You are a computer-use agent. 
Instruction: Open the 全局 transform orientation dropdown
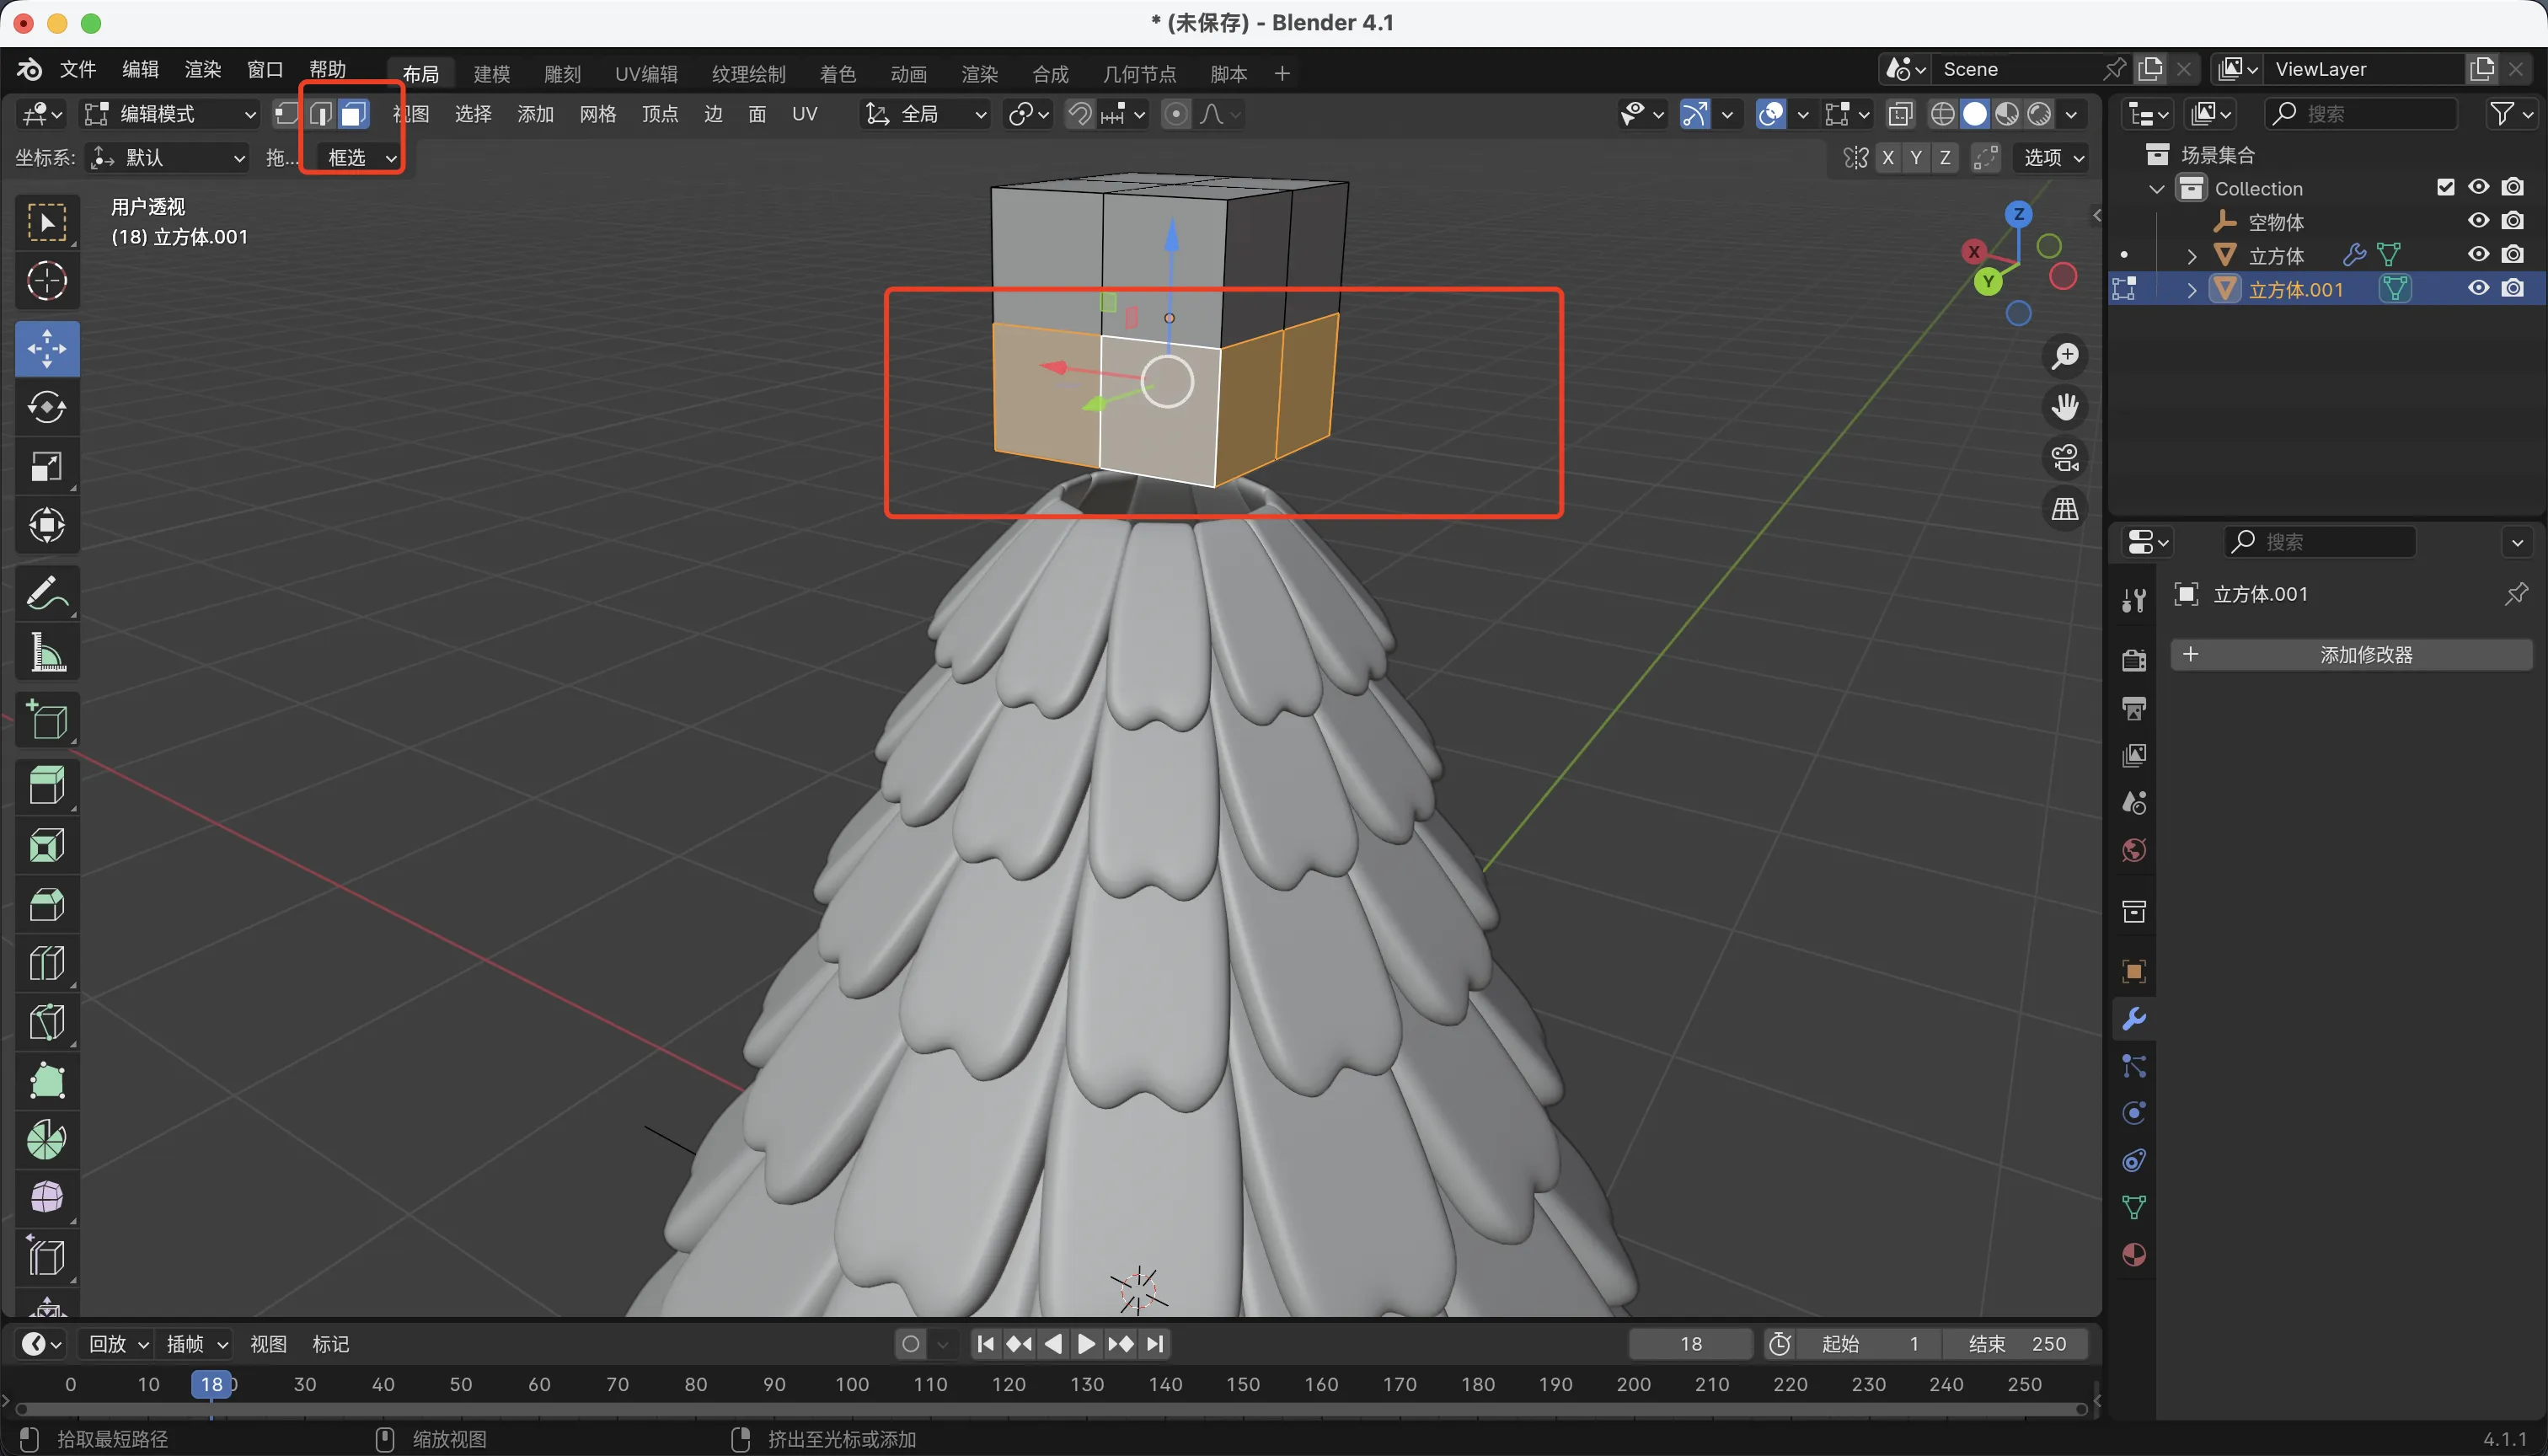click(926, 114)
